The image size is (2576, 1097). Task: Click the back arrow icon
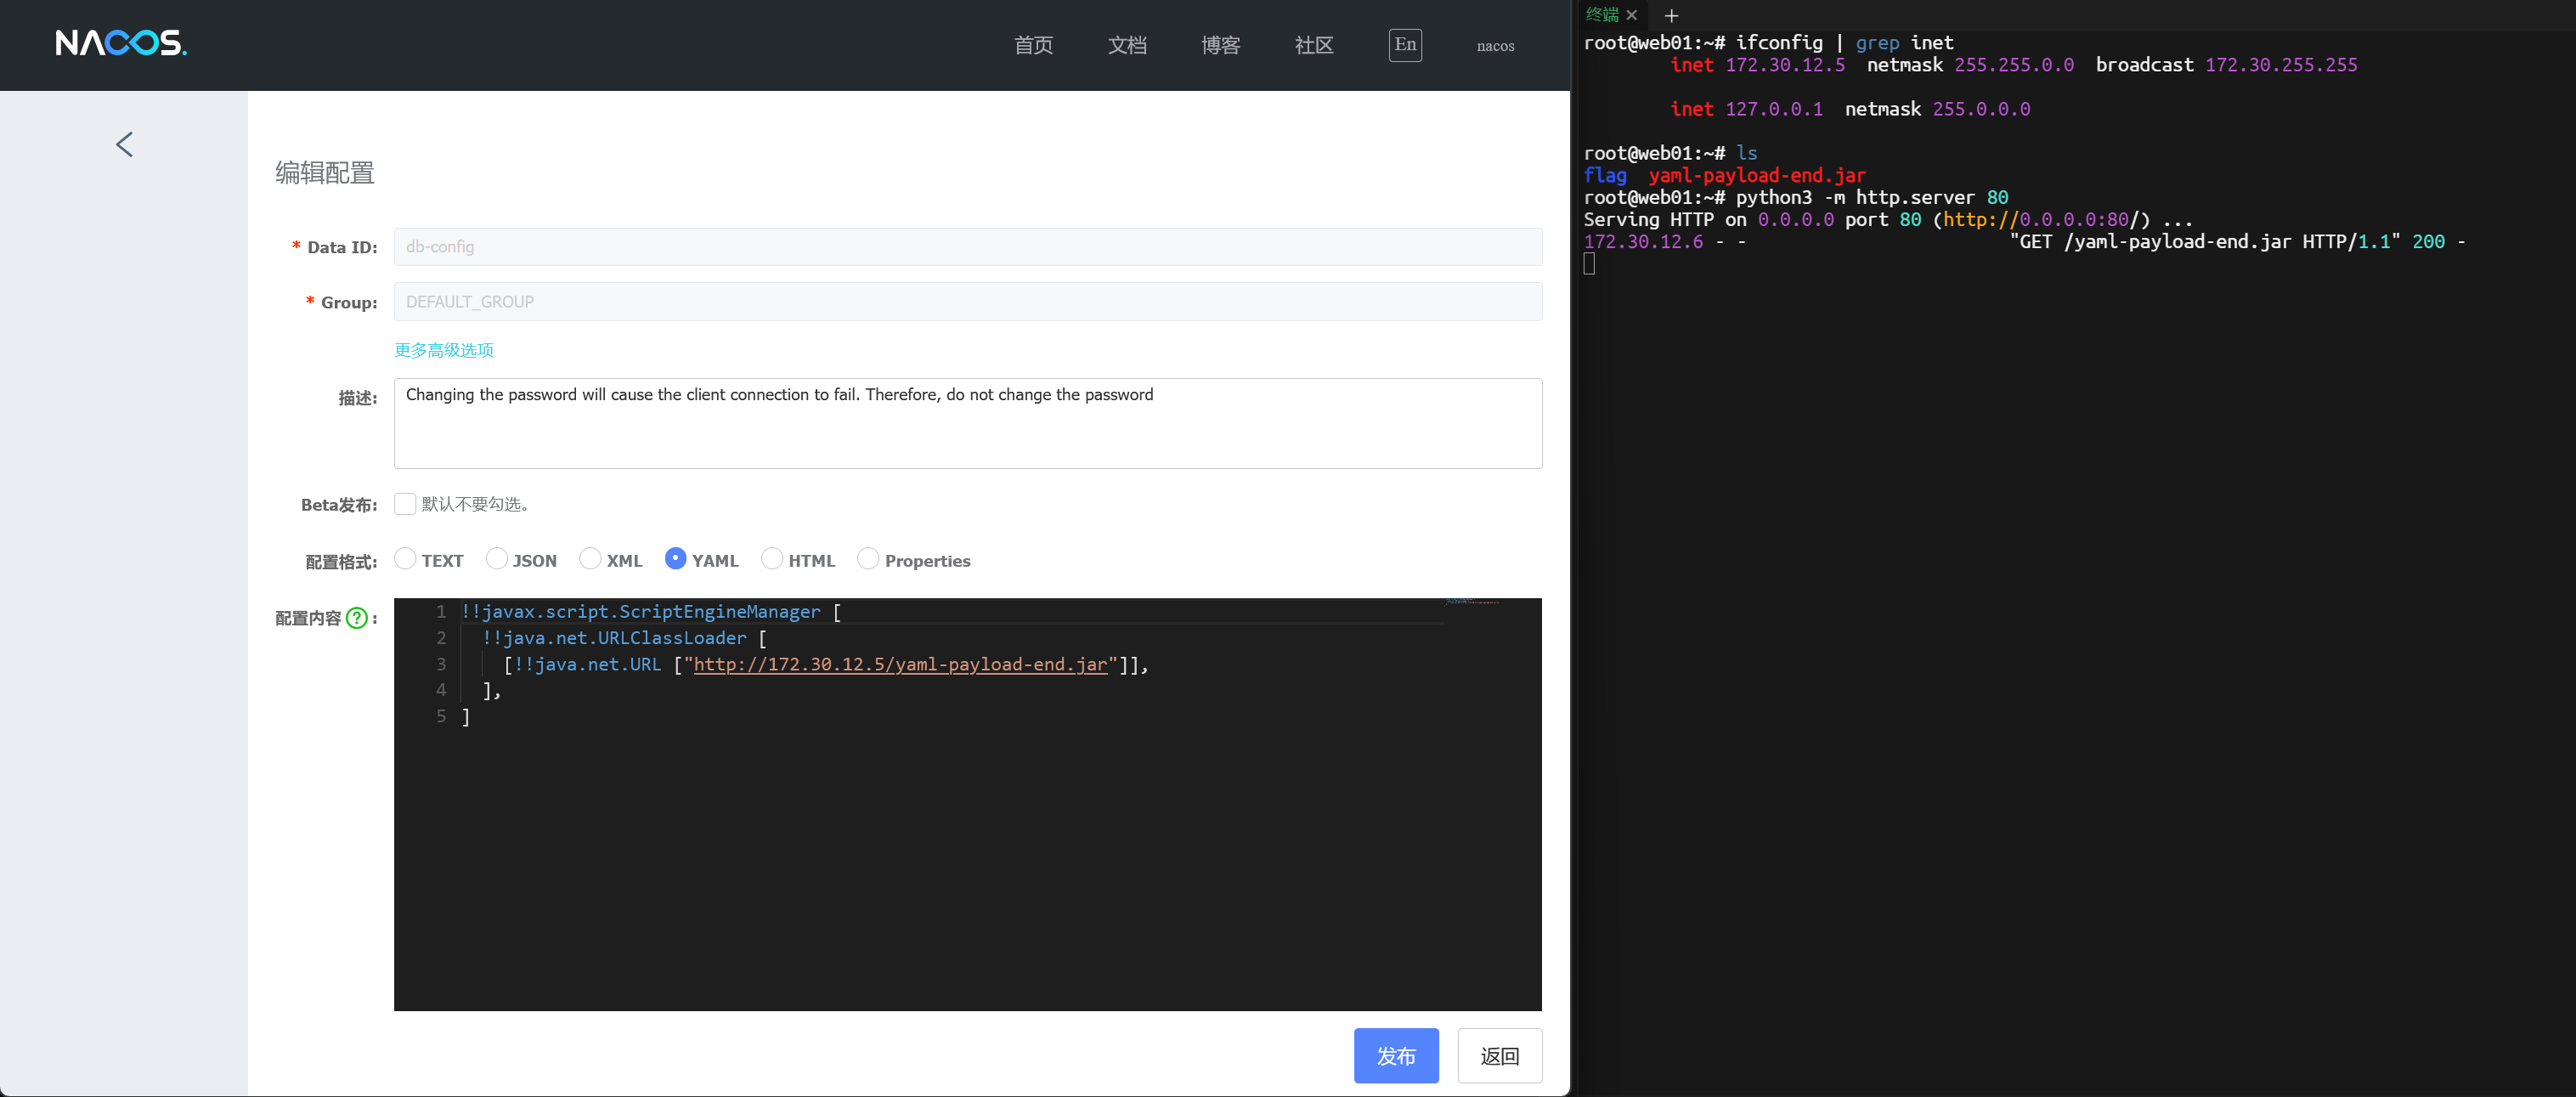pyautogui.click(x=124, y=145)
